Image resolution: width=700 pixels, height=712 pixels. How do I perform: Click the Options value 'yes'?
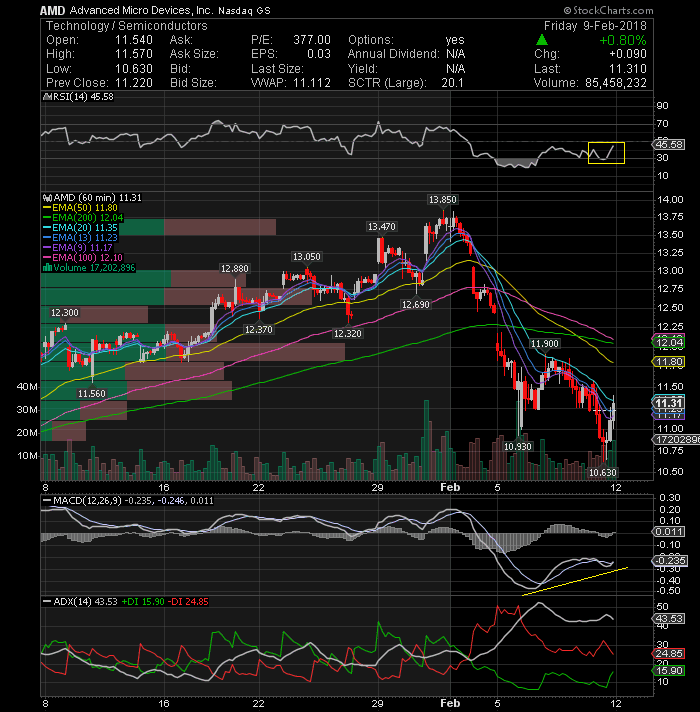[x=455, y=40]
